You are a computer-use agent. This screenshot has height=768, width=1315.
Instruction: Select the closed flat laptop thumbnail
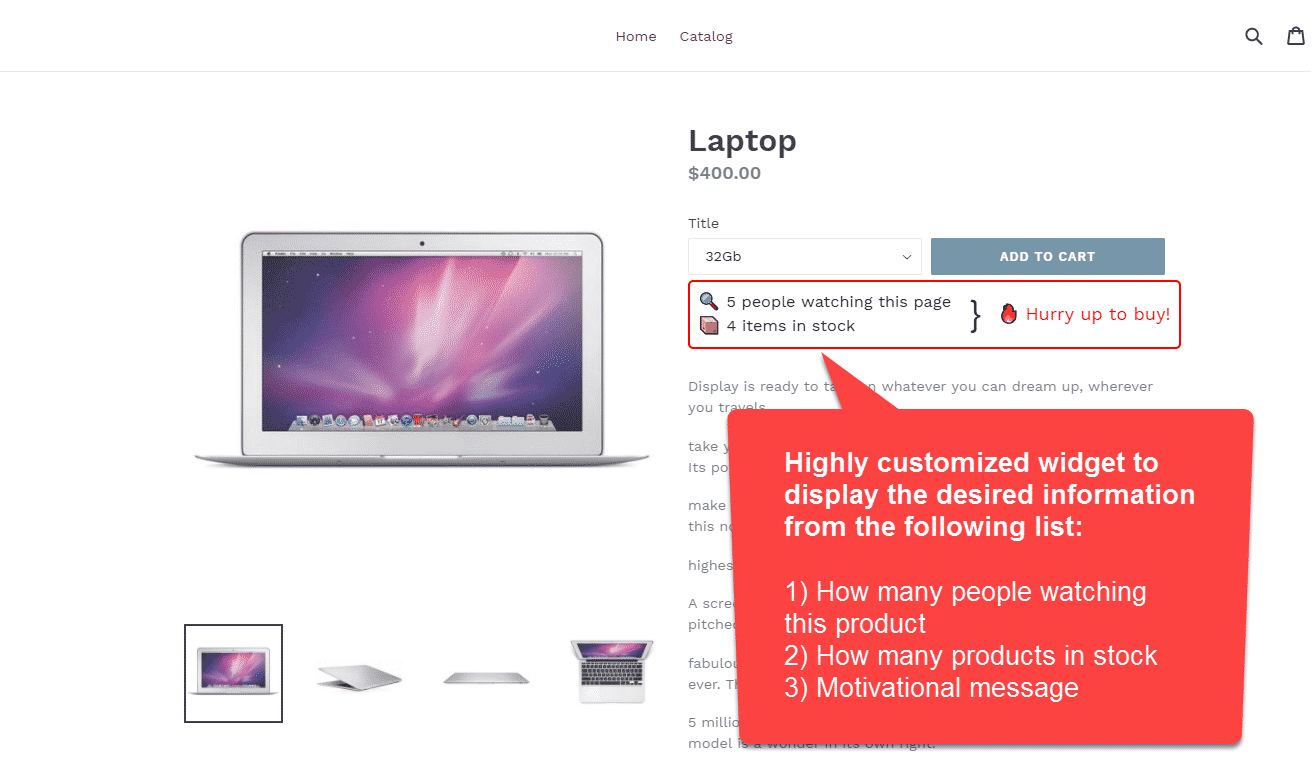coord(486,678)
